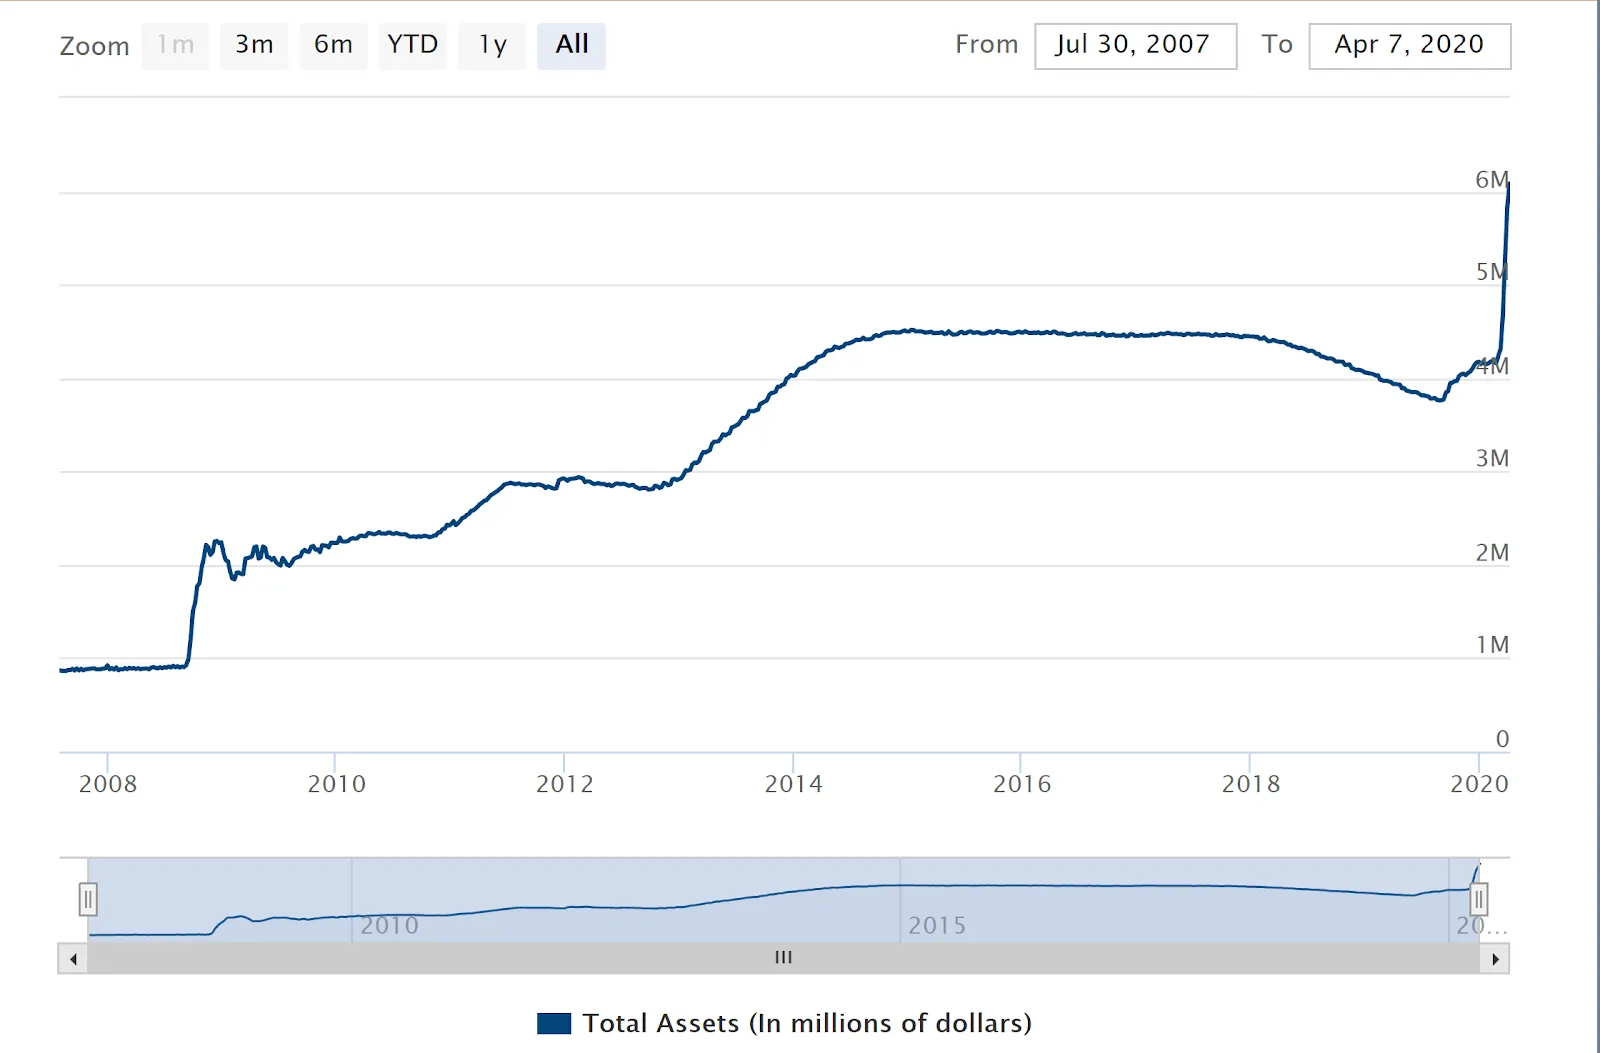
Task: Click the left navigator resize handle
Action: tap(89, 899)
